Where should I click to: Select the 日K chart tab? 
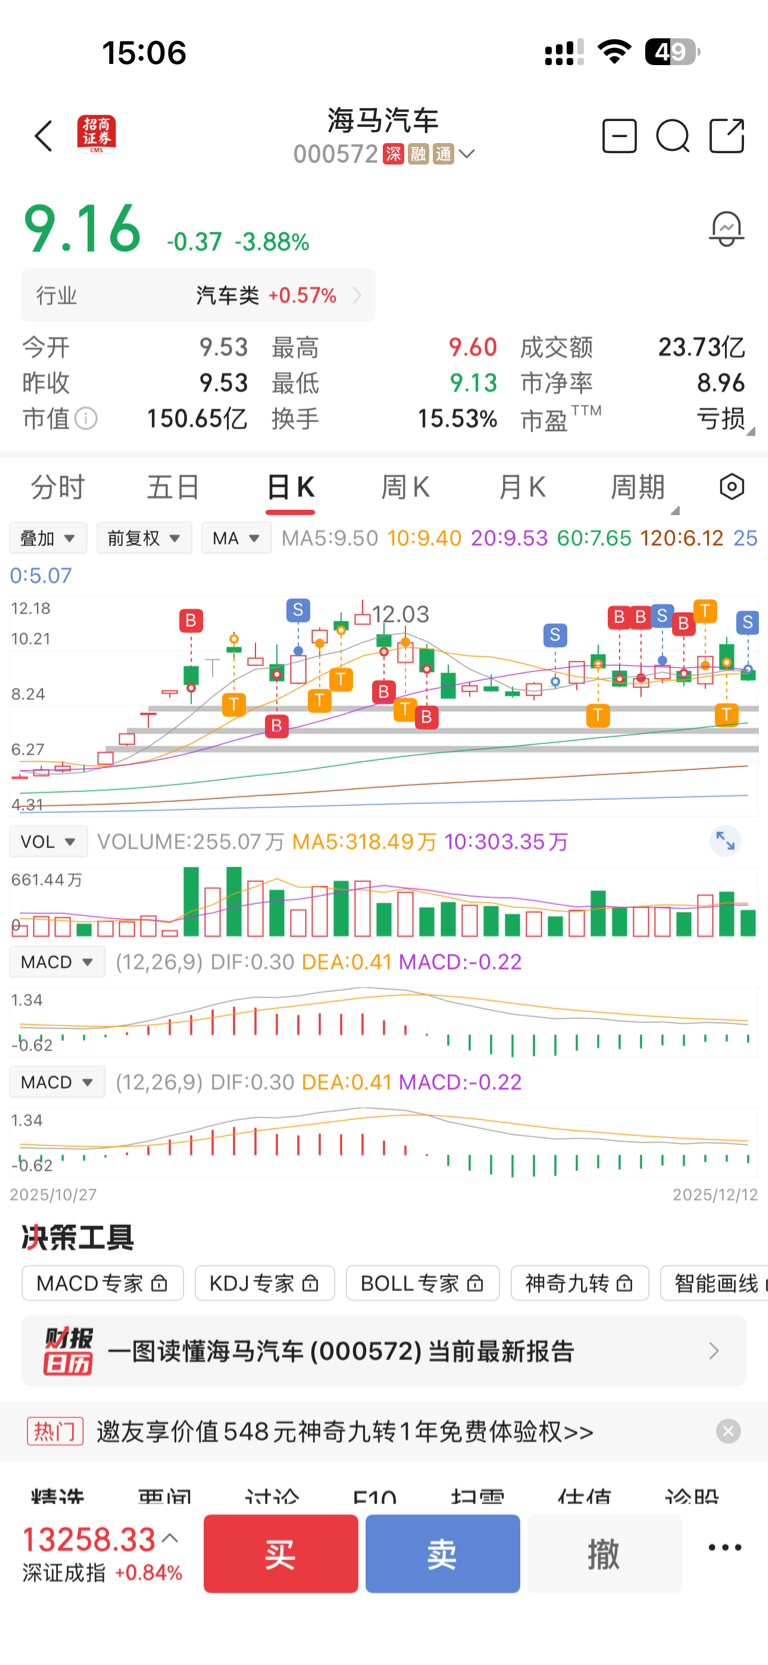click(x=290, y=487)
